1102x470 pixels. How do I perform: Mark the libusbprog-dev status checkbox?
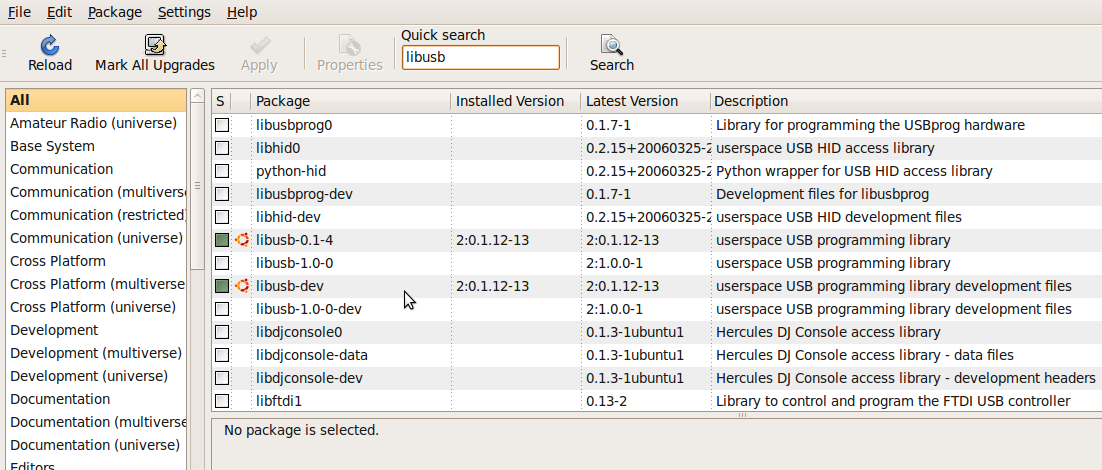coord(222,194)
